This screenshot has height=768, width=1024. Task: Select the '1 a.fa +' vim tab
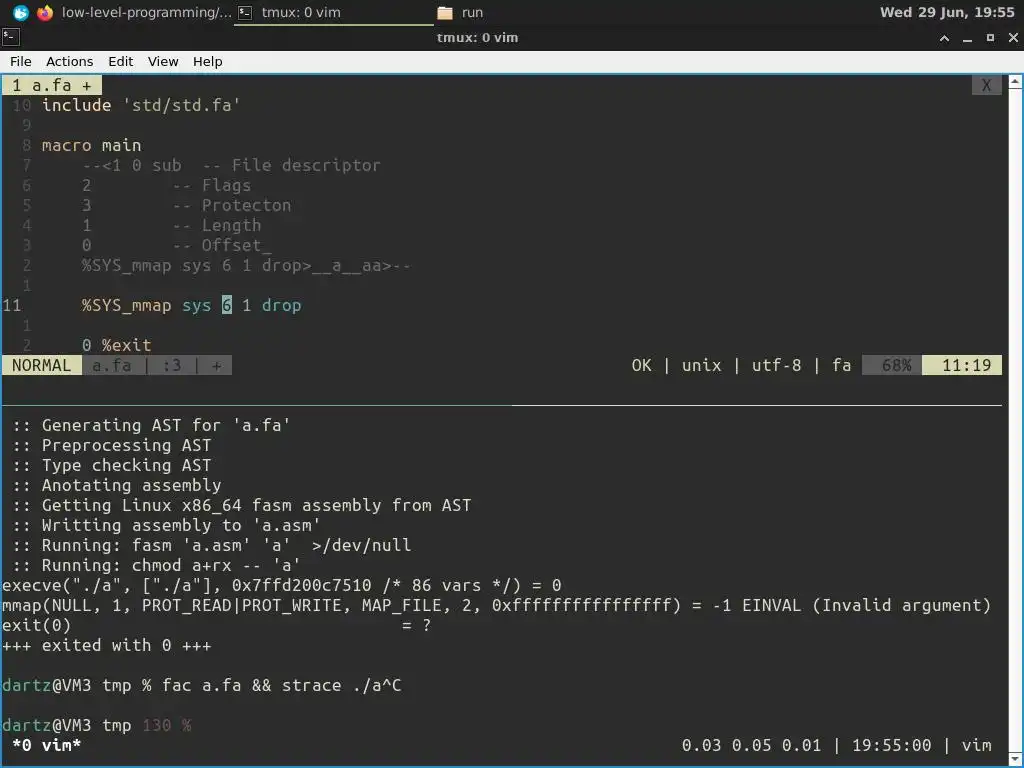coord(52,85)
